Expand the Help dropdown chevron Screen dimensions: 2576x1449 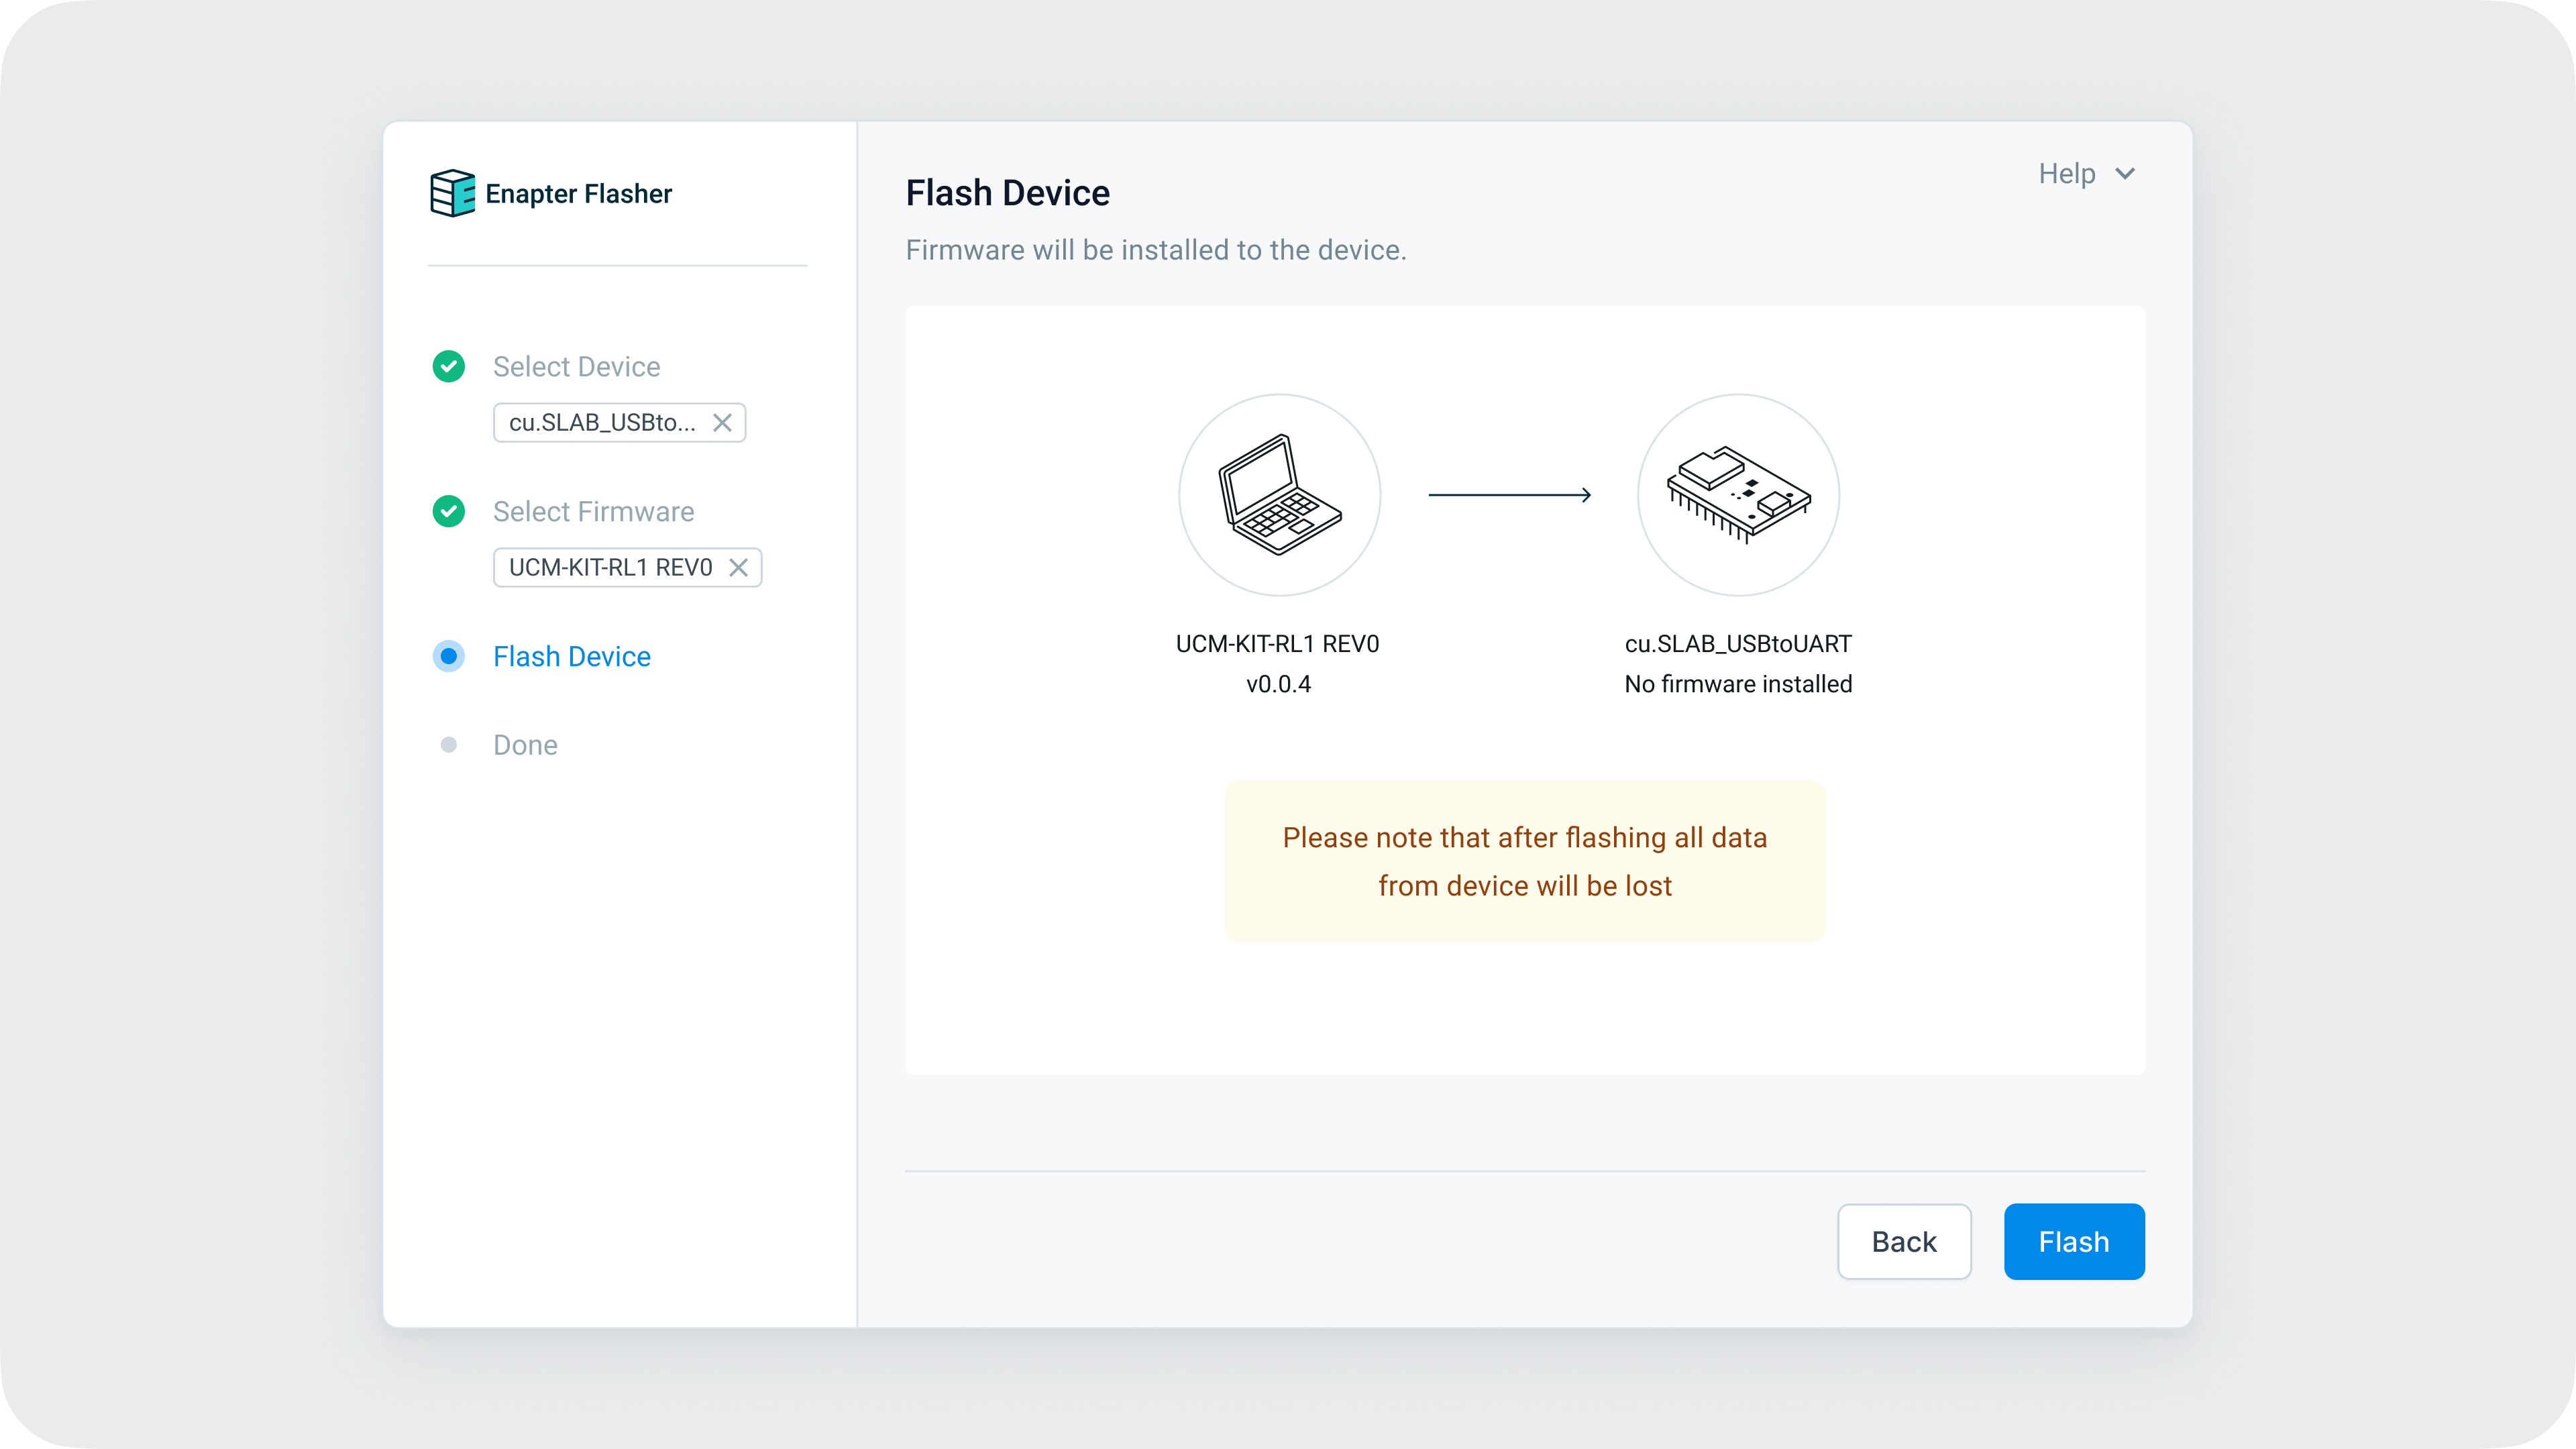tap(2125, 174)
